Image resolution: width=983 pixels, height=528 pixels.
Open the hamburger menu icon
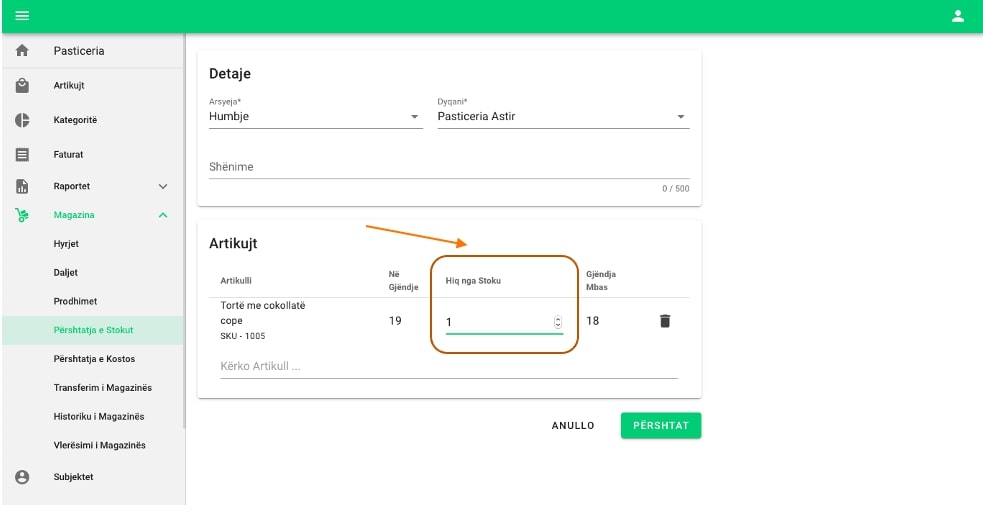point(22,16)
